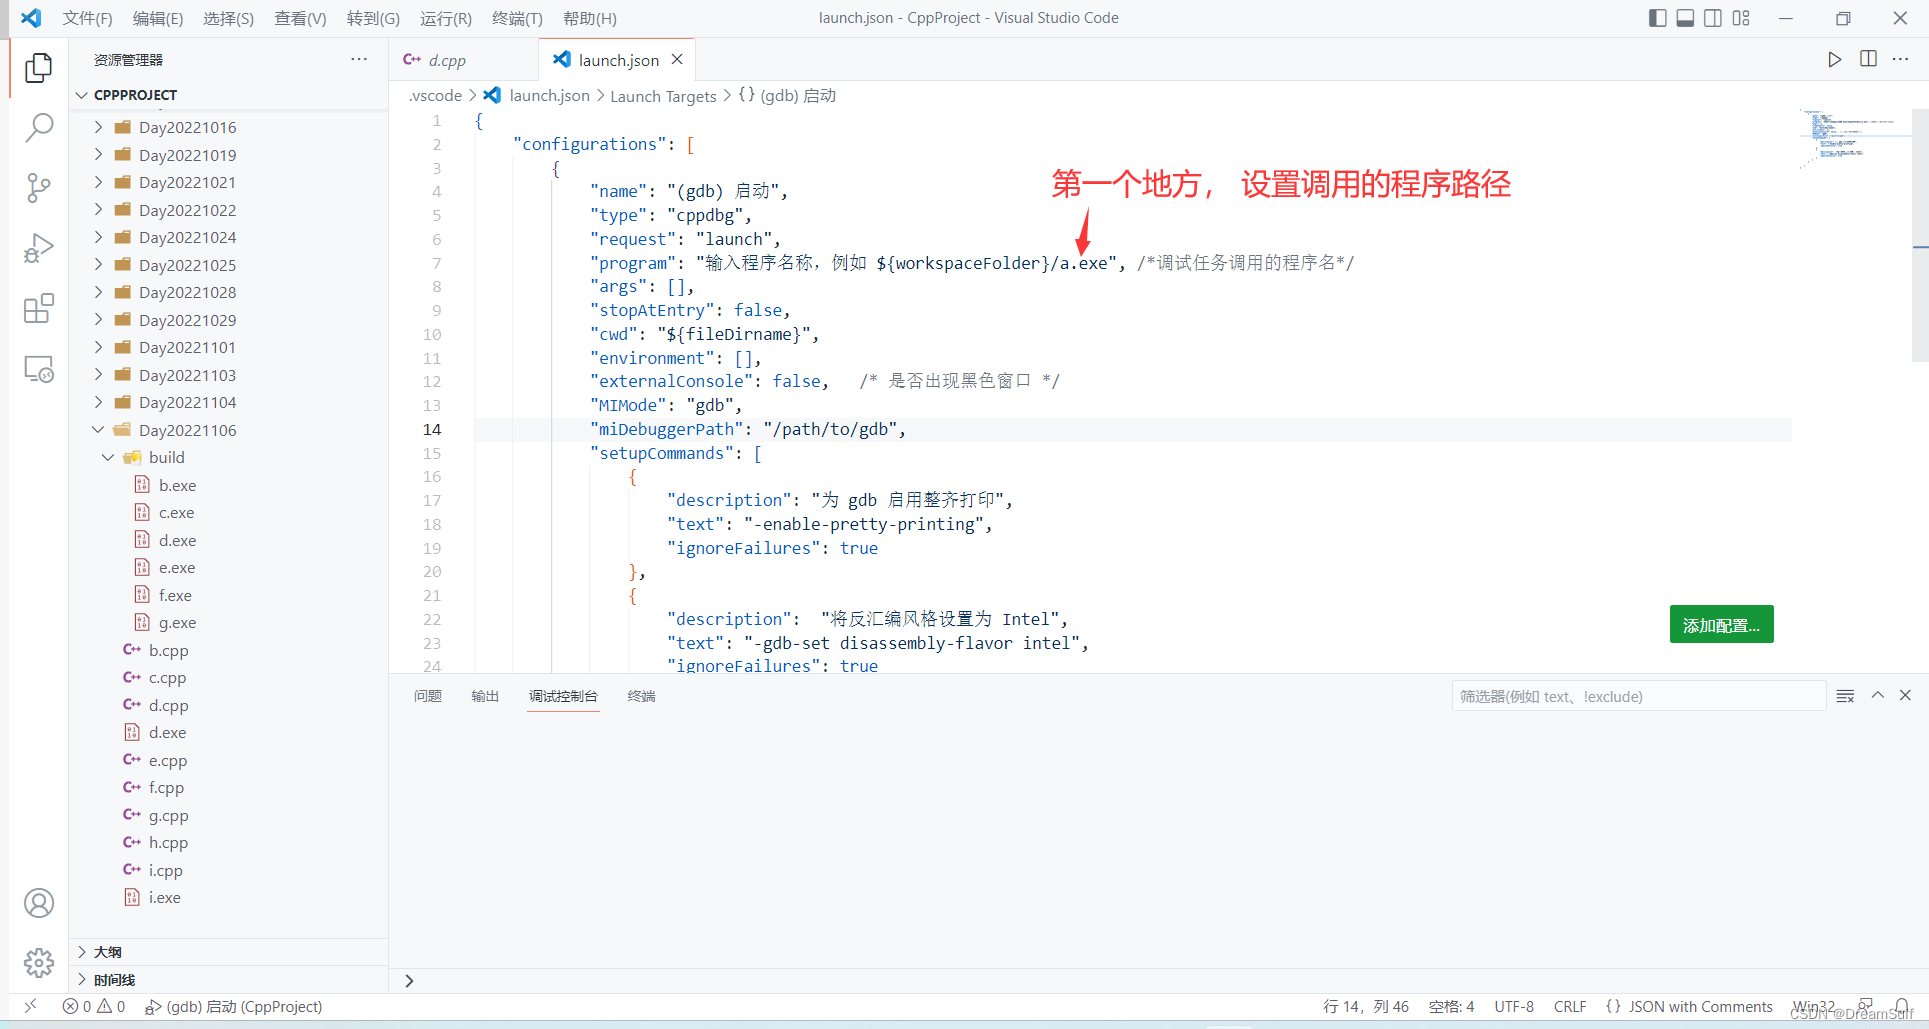Switch to the 输出 output panel tab
The height and width of the screenshot is (1029, 1929).
485,696
